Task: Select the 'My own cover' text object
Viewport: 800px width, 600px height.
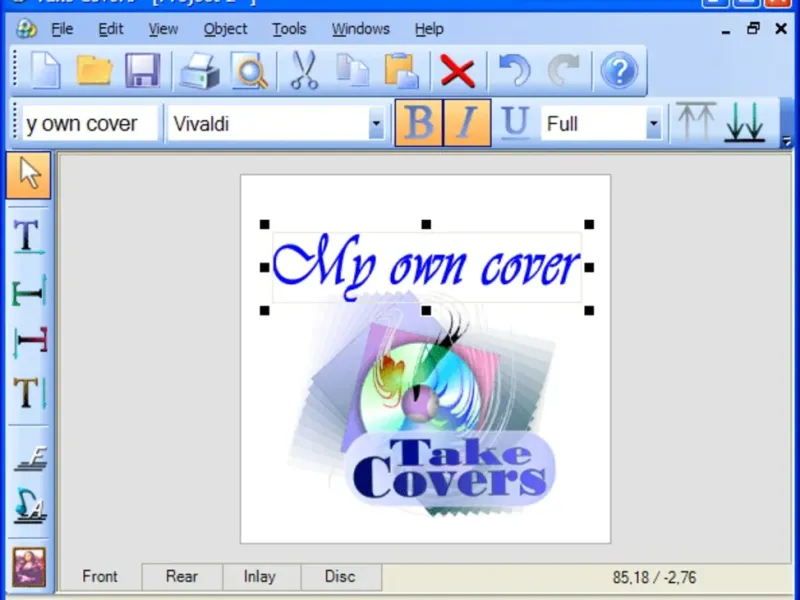Action: (x=427, y=267)
